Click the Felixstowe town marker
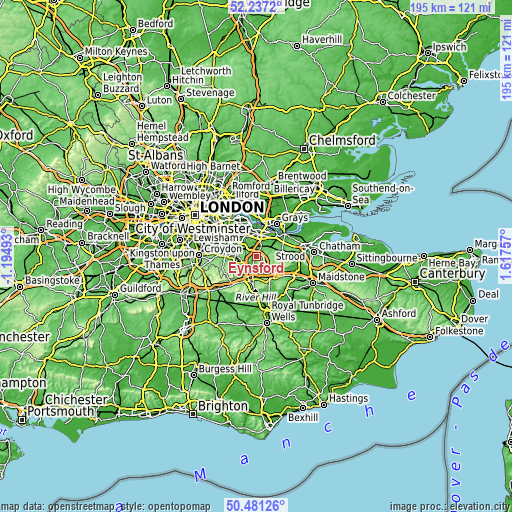This screenshot has height=512, width=512. (464, 81)
